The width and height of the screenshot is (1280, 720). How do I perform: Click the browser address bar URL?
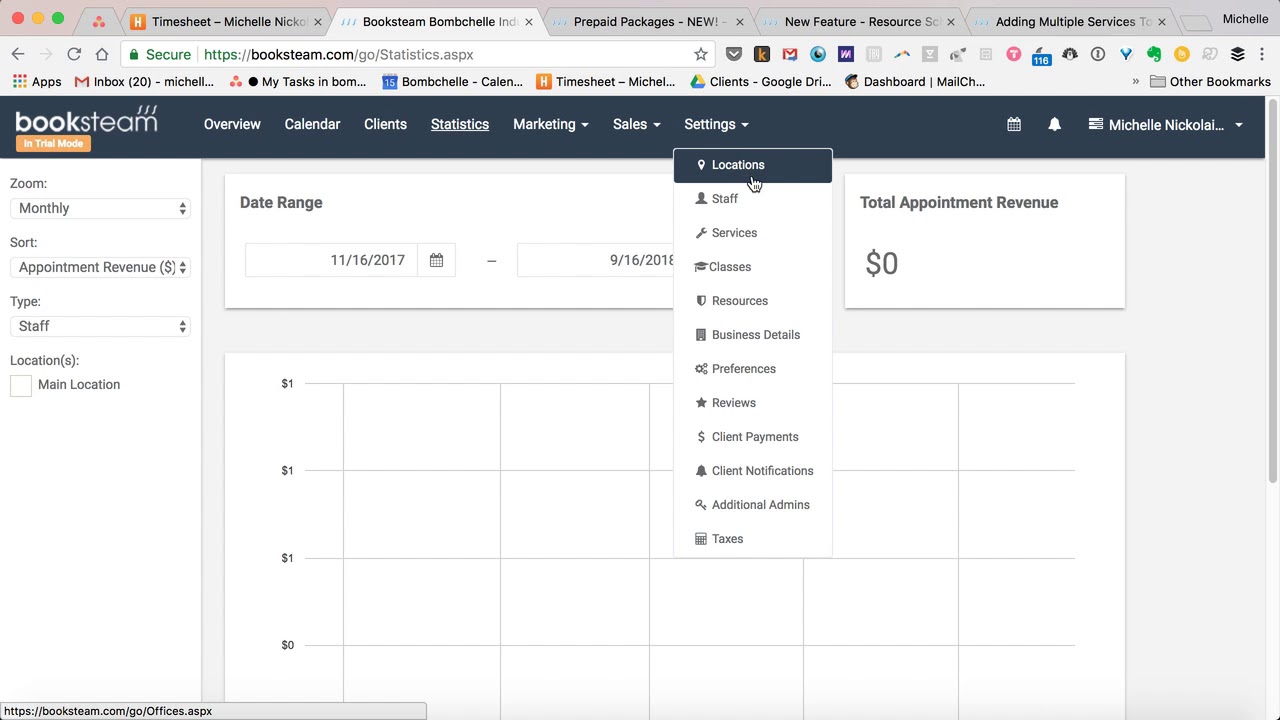(339, 54)
